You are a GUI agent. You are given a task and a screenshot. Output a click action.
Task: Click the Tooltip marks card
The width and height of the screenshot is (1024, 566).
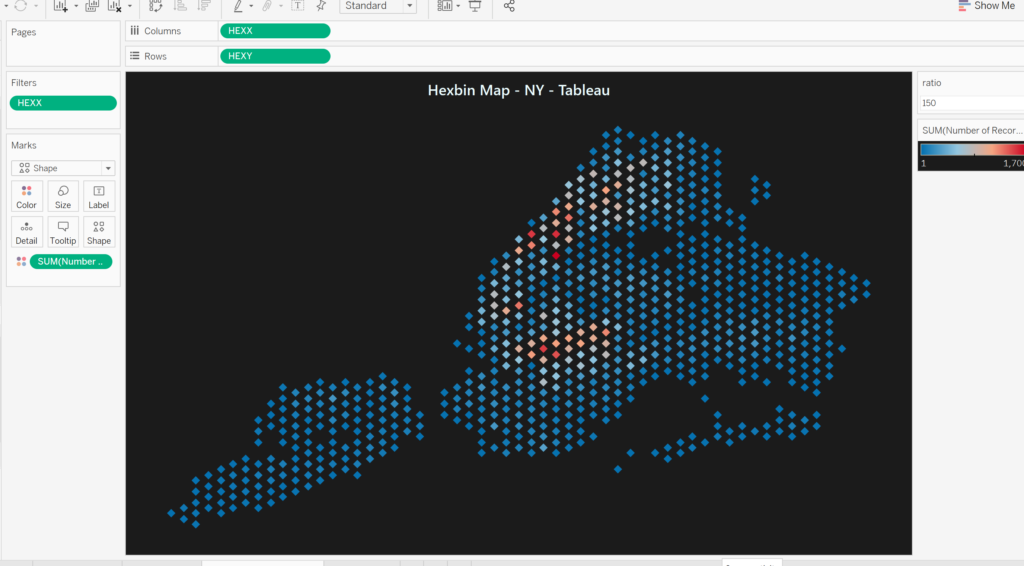(x=63, y=232)
